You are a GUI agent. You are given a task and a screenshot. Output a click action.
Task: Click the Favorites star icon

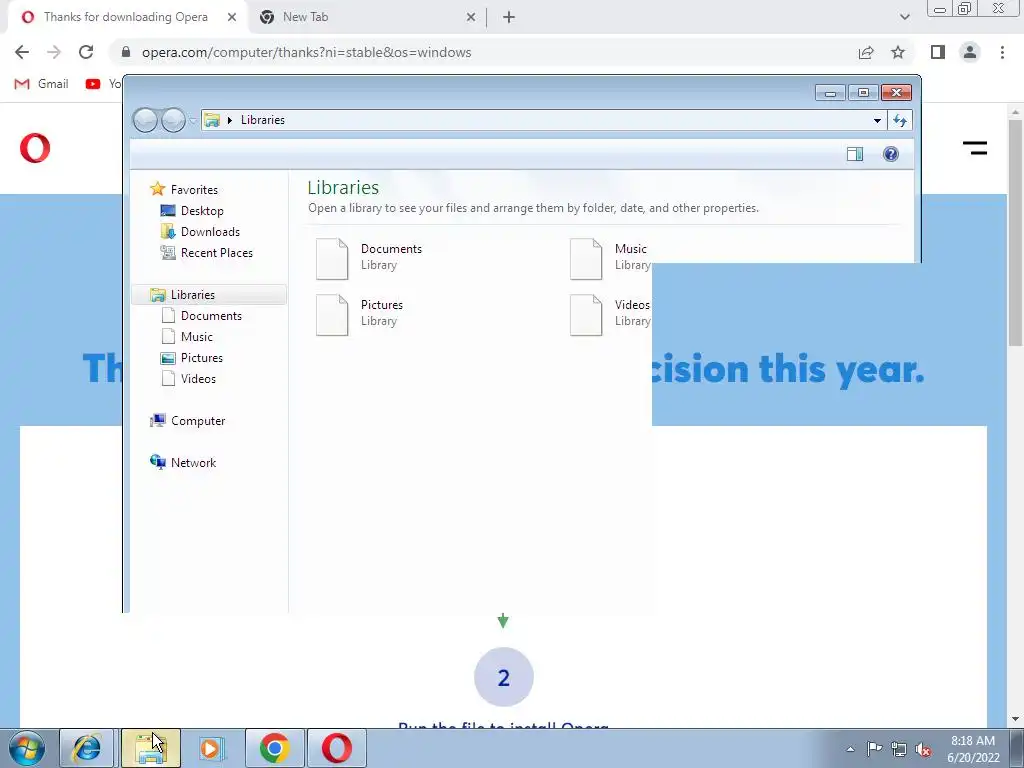157,189
